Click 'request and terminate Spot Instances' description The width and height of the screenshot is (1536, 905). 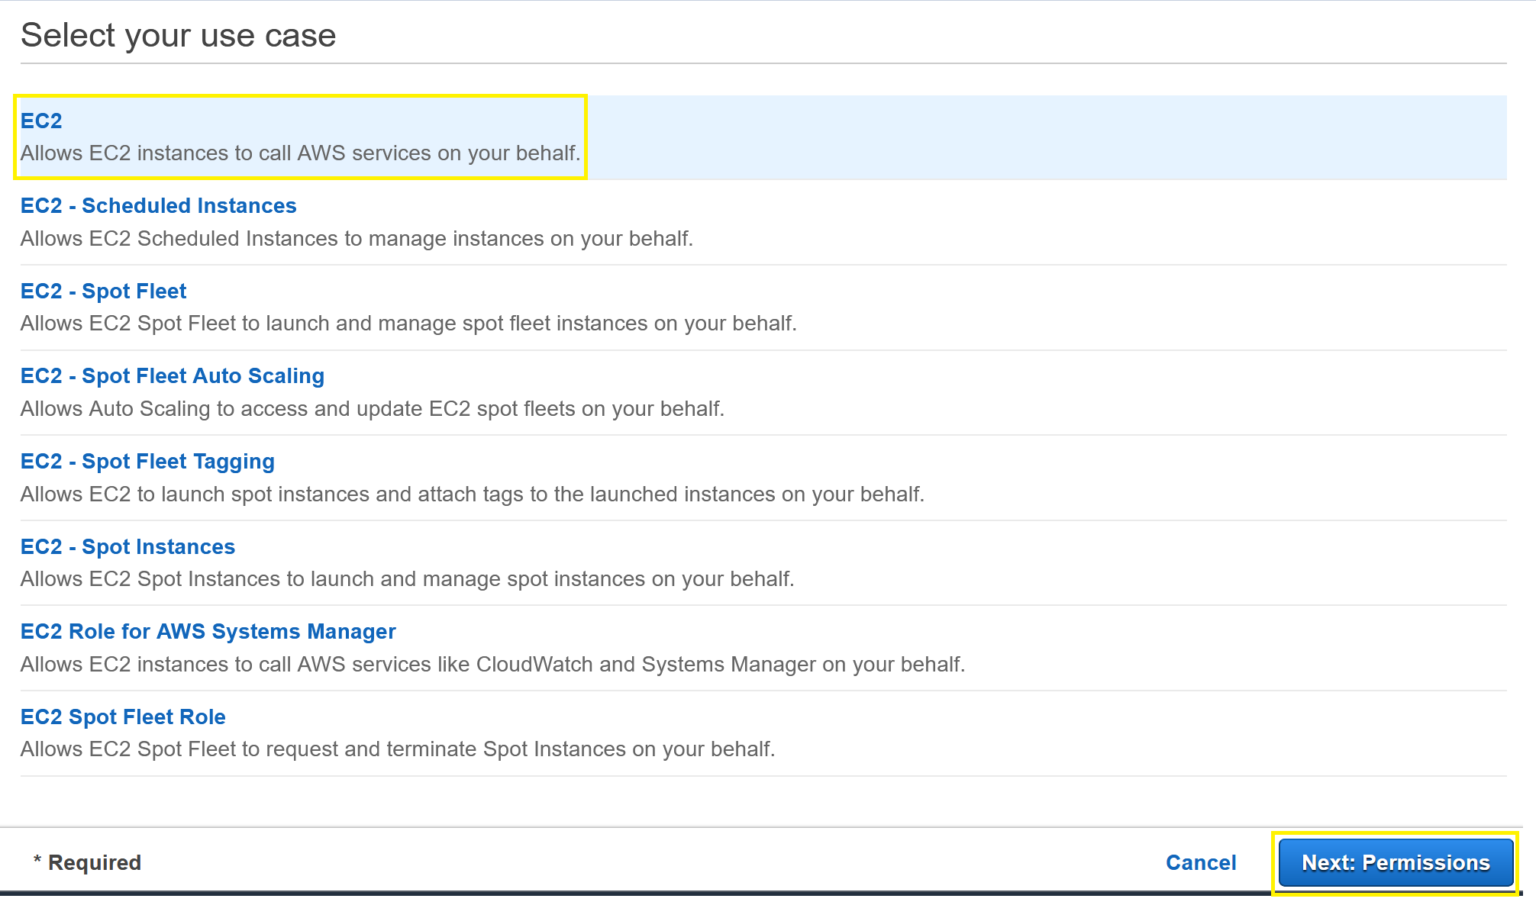coord(397,749)
